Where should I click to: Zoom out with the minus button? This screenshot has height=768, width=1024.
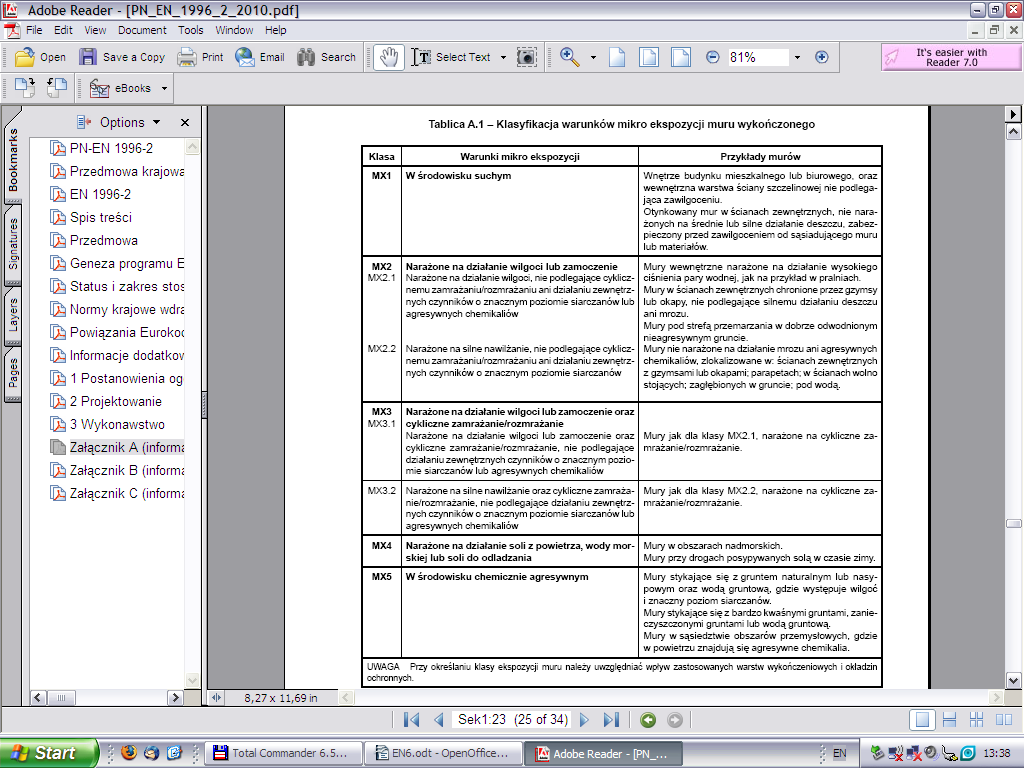pyautogui.click(x=712, y=57)
